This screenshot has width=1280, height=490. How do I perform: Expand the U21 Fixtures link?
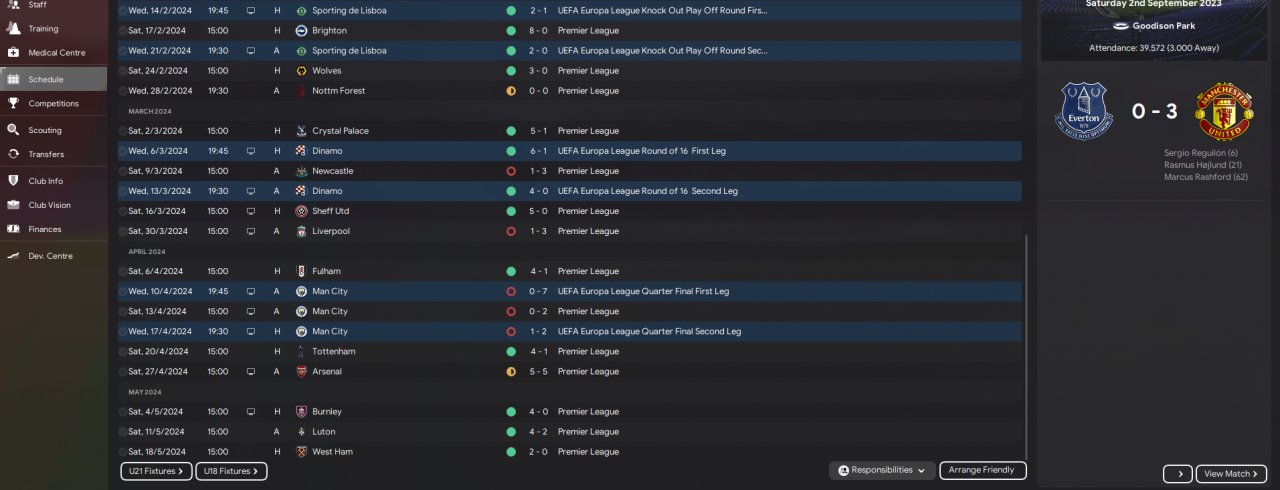pyautogui.click(x=156, y=471)
